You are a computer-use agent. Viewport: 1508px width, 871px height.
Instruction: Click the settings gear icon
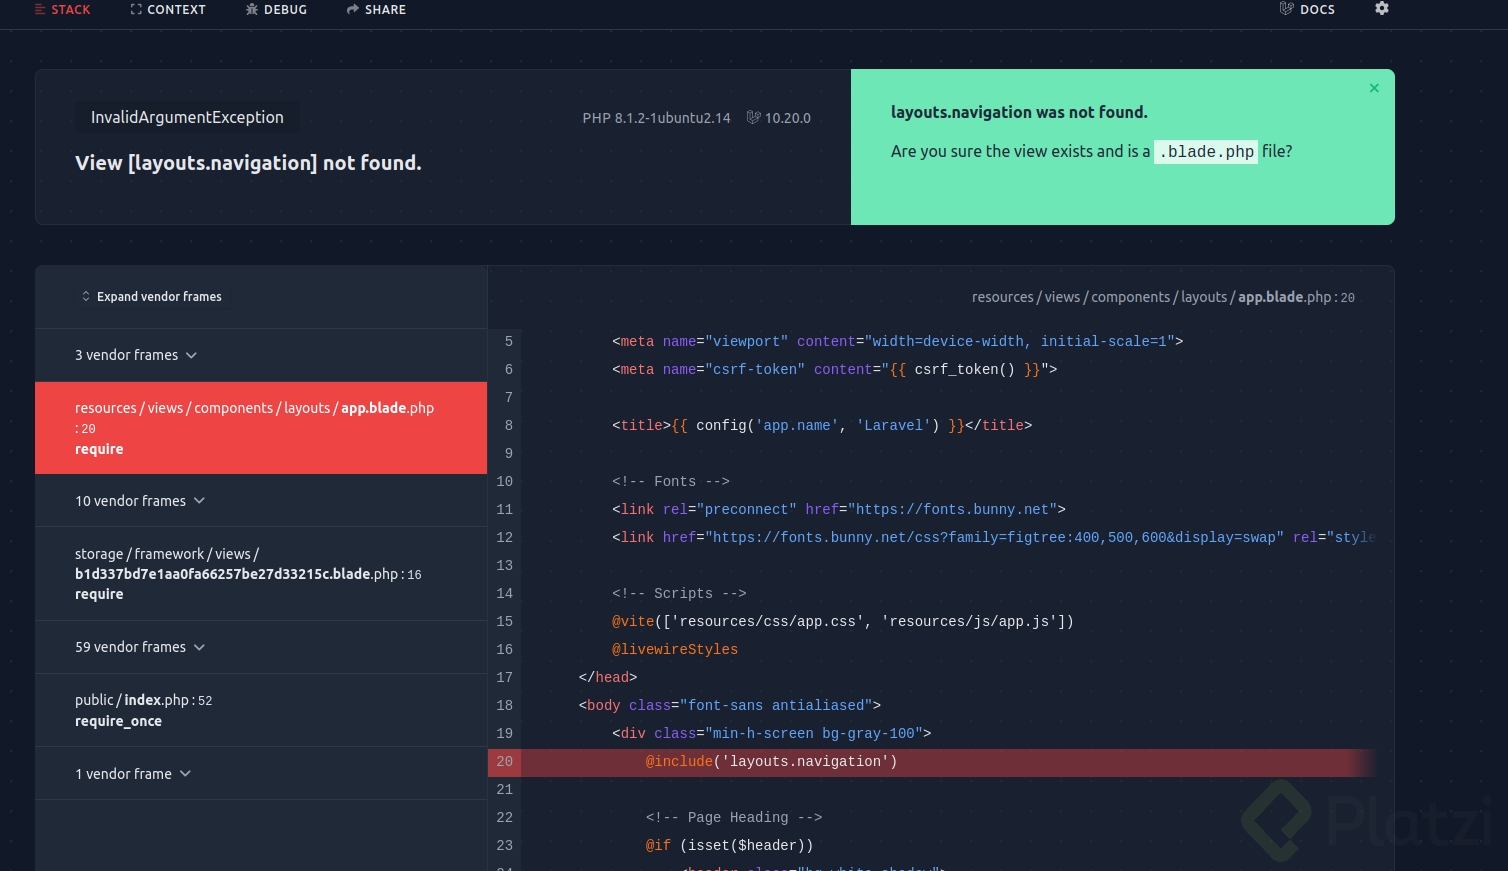click(1382, 9)
